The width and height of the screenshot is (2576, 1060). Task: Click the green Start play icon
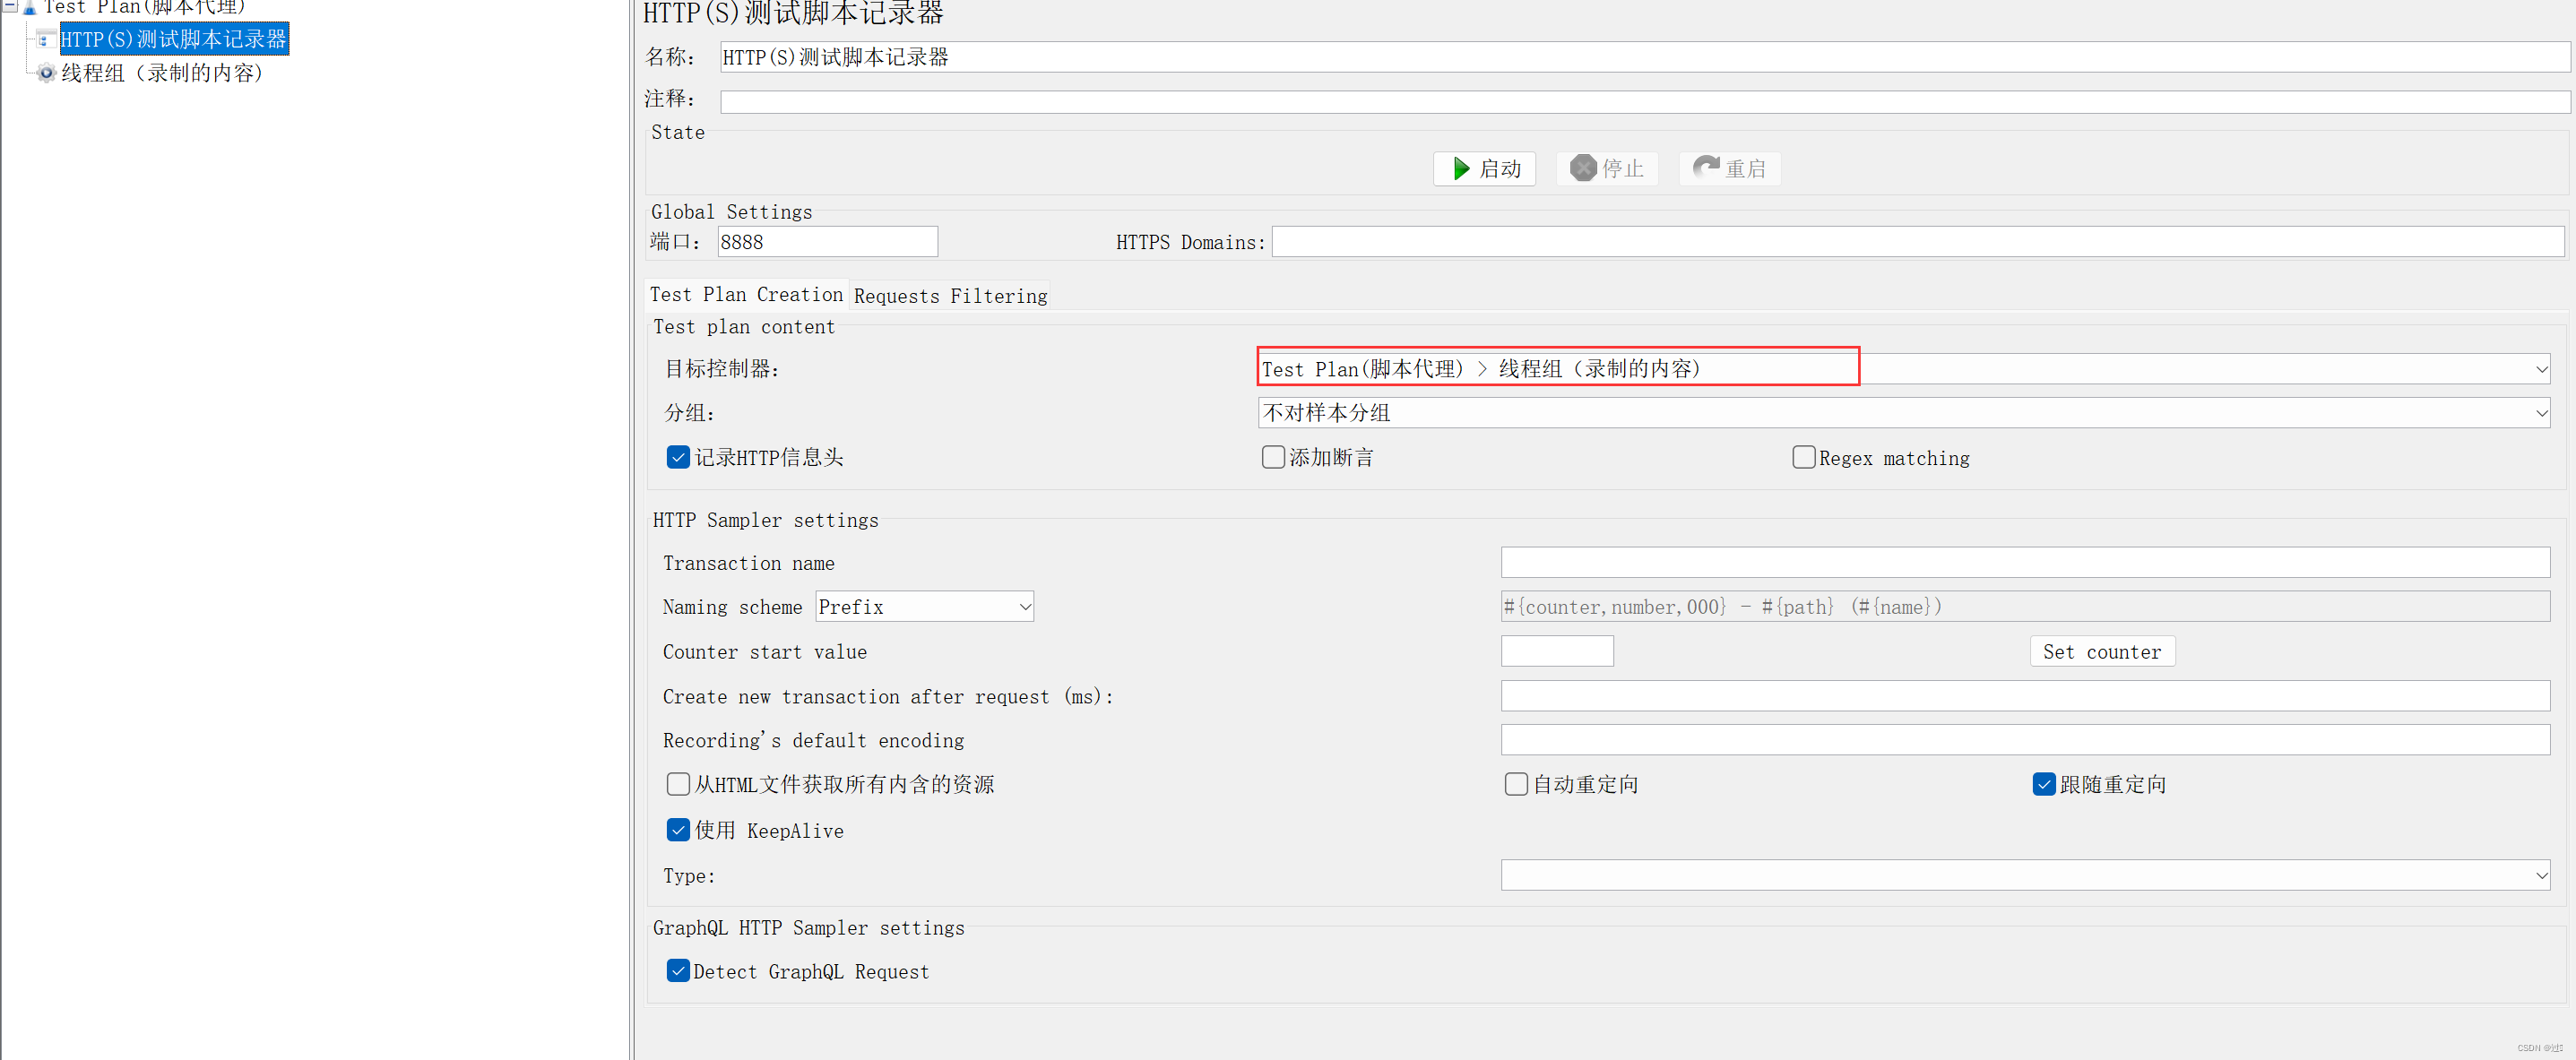1461,169
